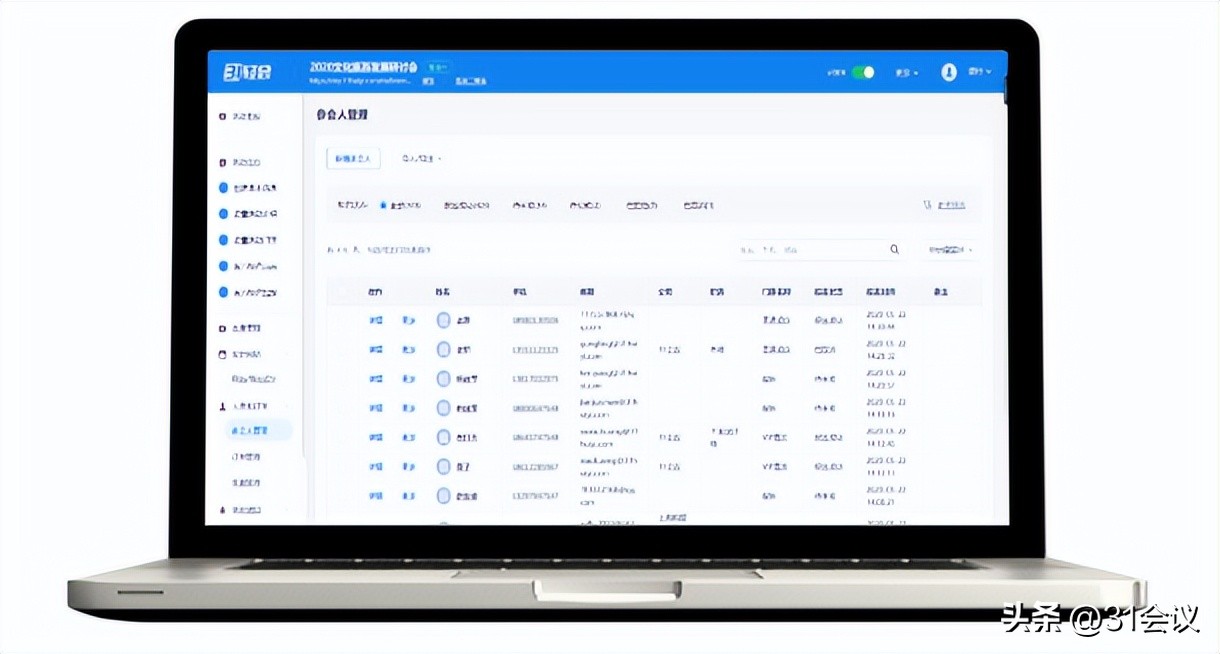Viewport: 1220px width, 654px height.
Task: Select the search magnifier icon
Action: pos(893,248)
